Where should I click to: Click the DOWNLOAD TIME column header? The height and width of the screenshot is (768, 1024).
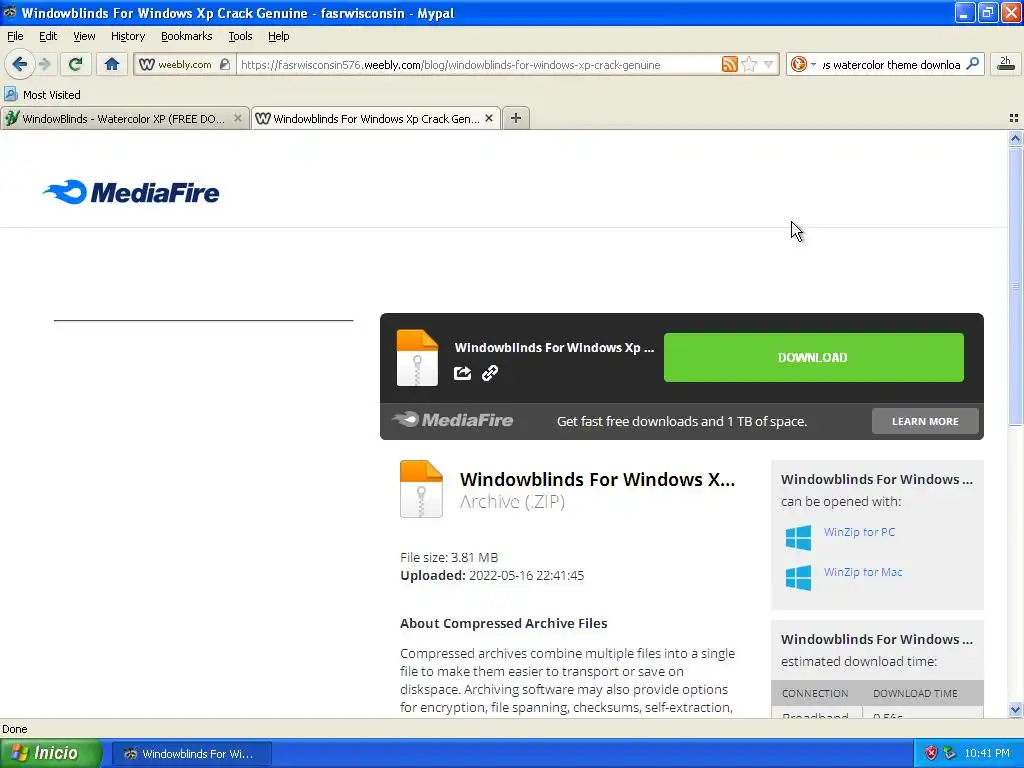(915, 694)
